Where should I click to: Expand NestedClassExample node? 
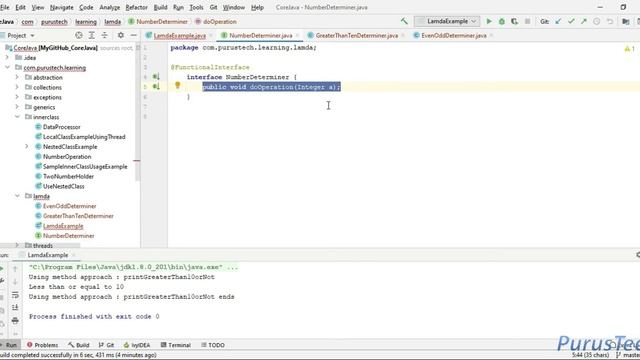point(27,147)
